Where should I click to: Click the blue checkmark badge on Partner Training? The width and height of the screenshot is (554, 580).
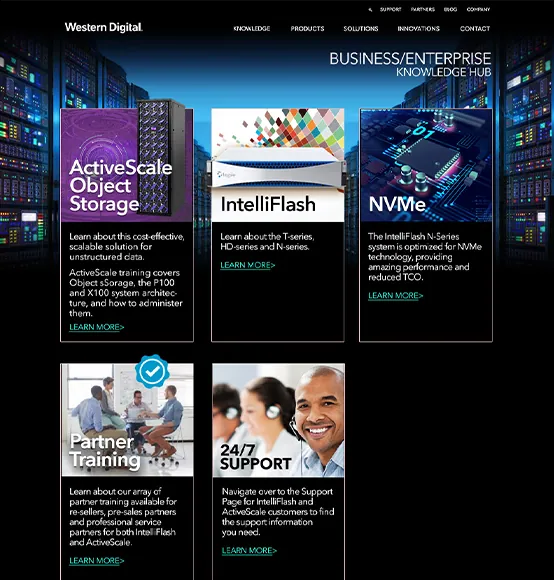(x=152, y=371)
